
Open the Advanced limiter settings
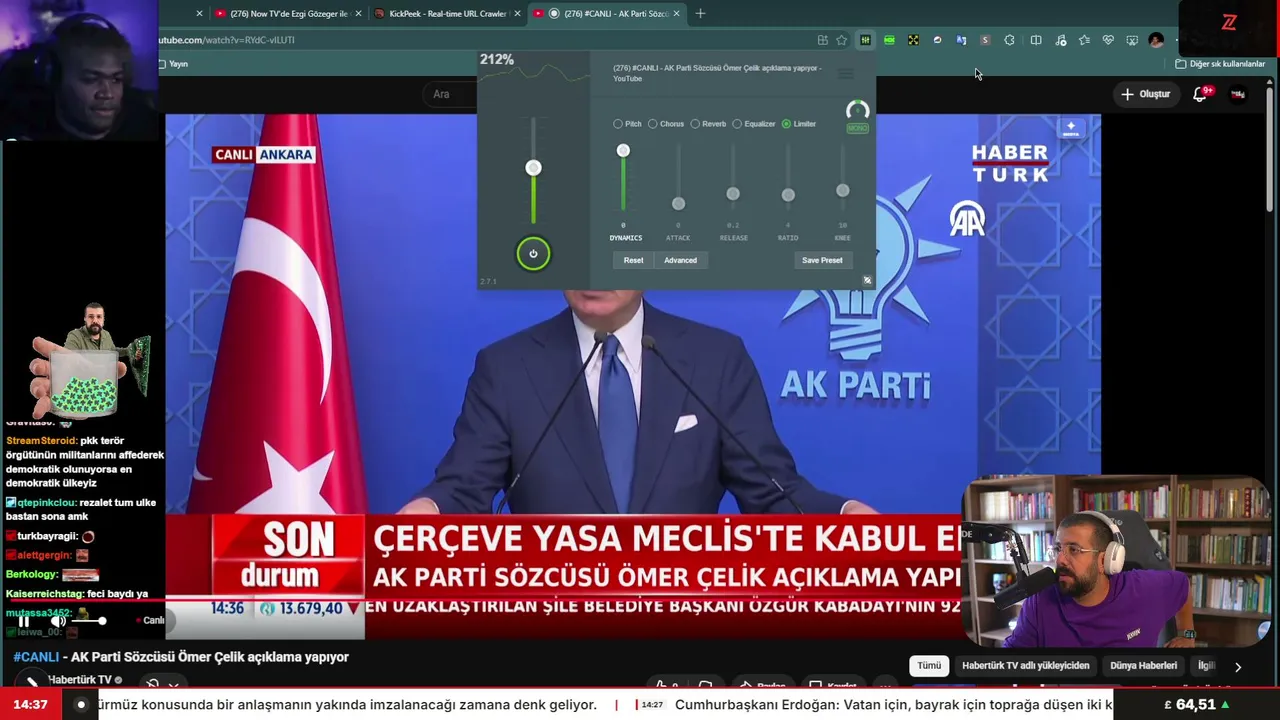click(x=681, y=260)
